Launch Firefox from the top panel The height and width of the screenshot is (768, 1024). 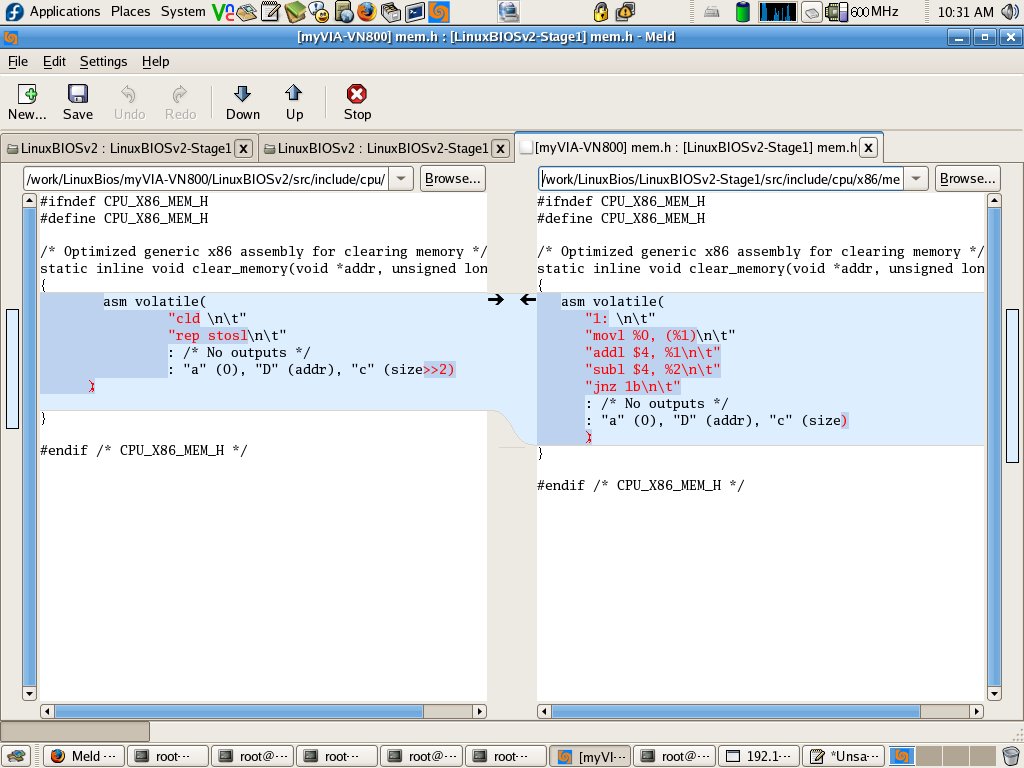(366, 12)
